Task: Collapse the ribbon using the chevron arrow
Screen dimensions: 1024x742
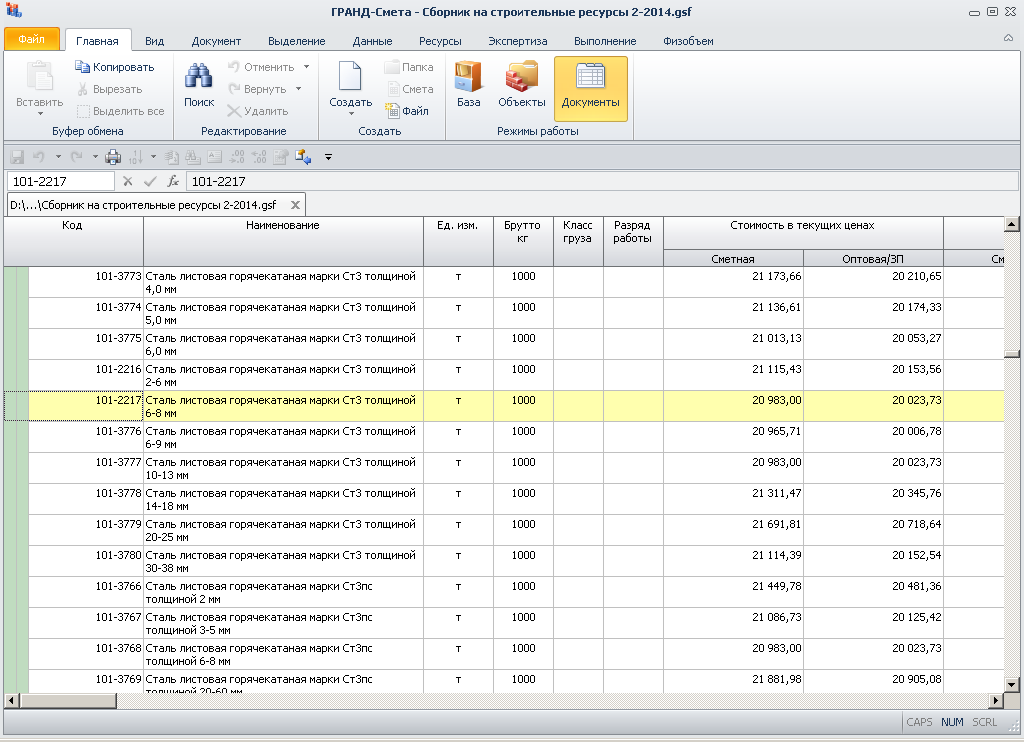Action: (x=1009, y=38)
